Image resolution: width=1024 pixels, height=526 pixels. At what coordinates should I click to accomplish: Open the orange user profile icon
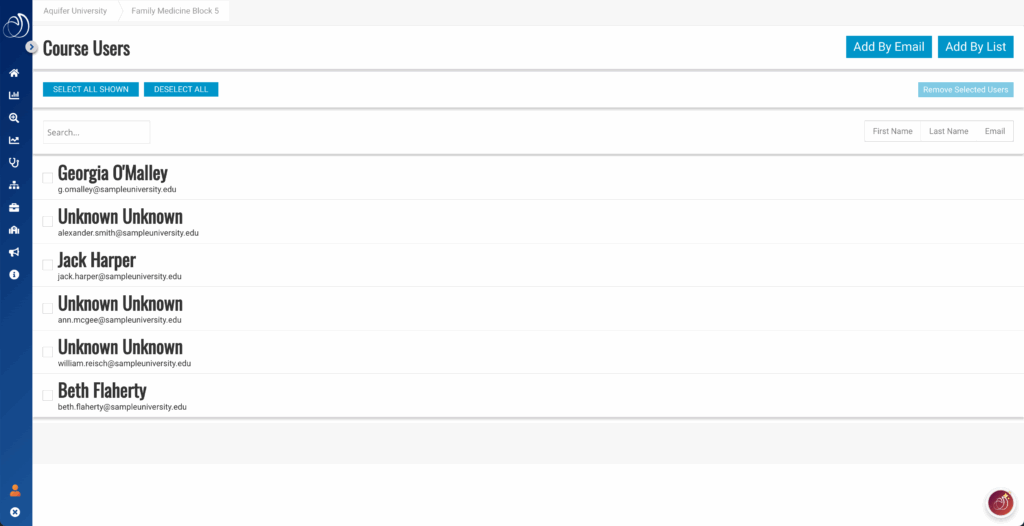pyautogui.click(x=15, y=490)
